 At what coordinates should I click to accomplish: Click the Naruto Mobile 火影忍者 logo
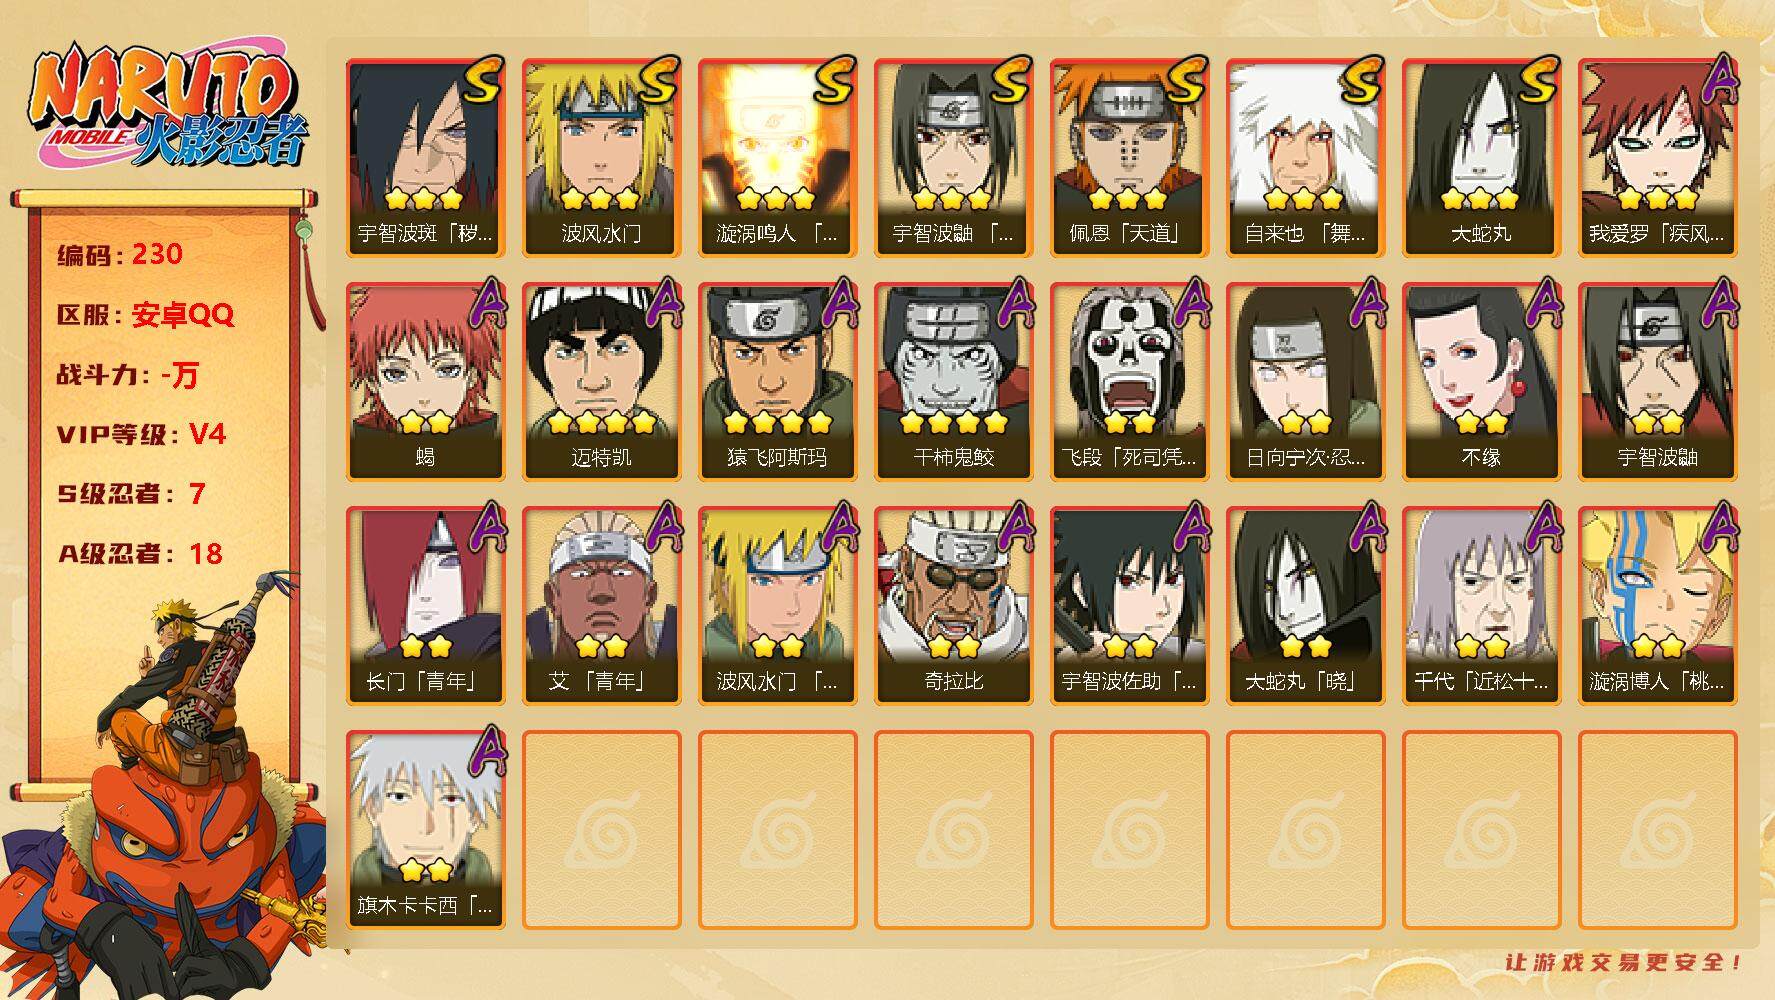pos(167,106)
